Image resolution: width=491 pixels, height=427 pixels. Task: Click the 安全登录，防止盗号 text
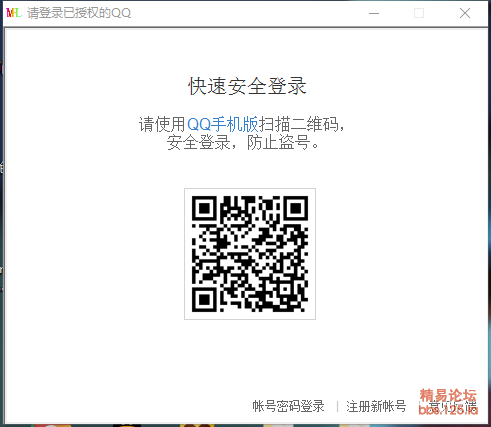(242, 142)
